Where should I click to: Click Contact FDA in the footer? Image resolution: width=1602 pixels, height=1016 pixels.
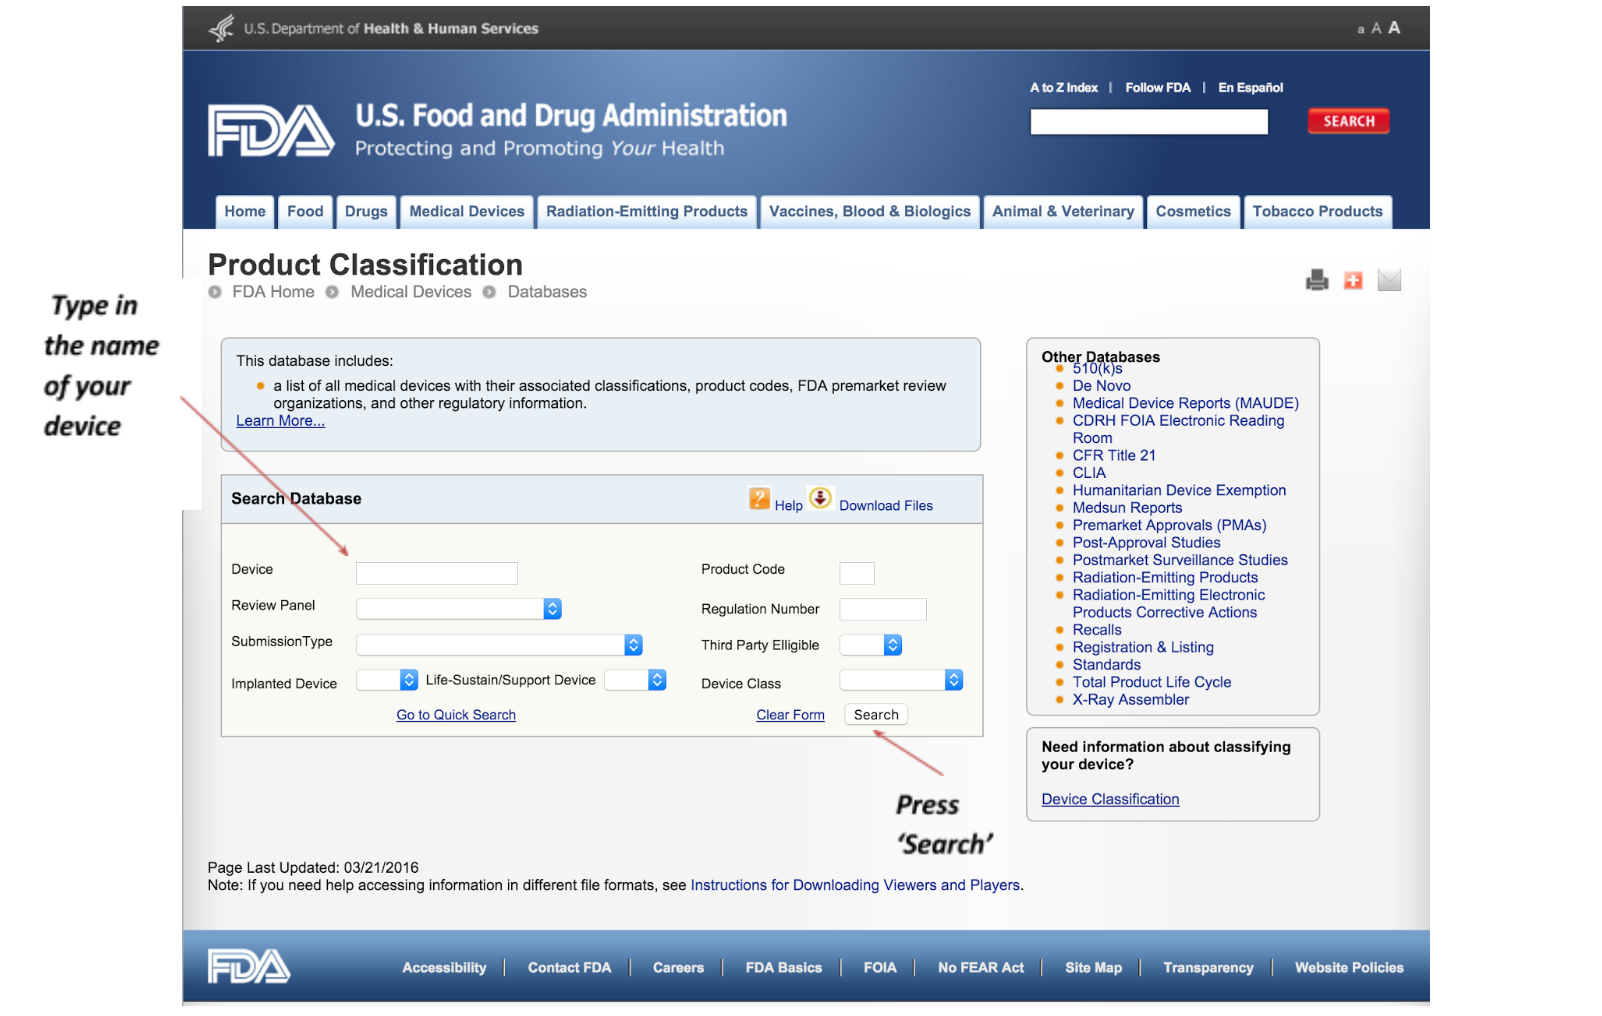pos(569,968)
